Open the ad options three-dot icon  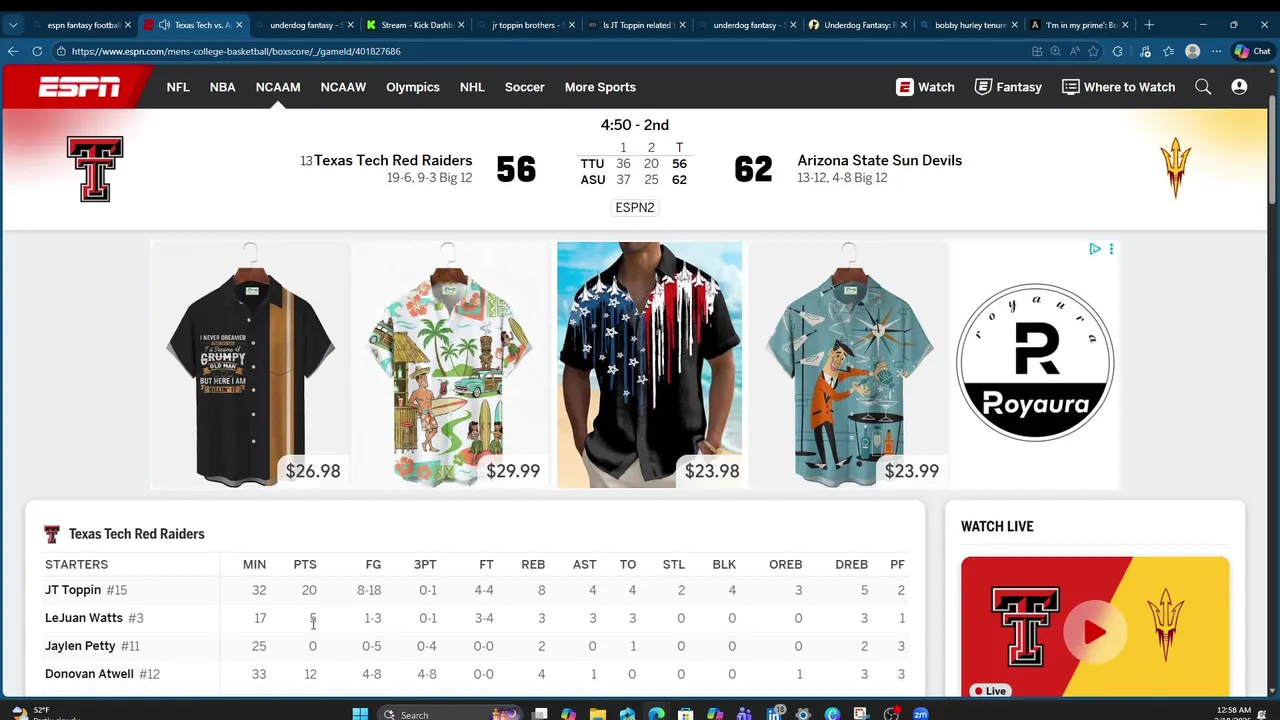click(1111, 249)
